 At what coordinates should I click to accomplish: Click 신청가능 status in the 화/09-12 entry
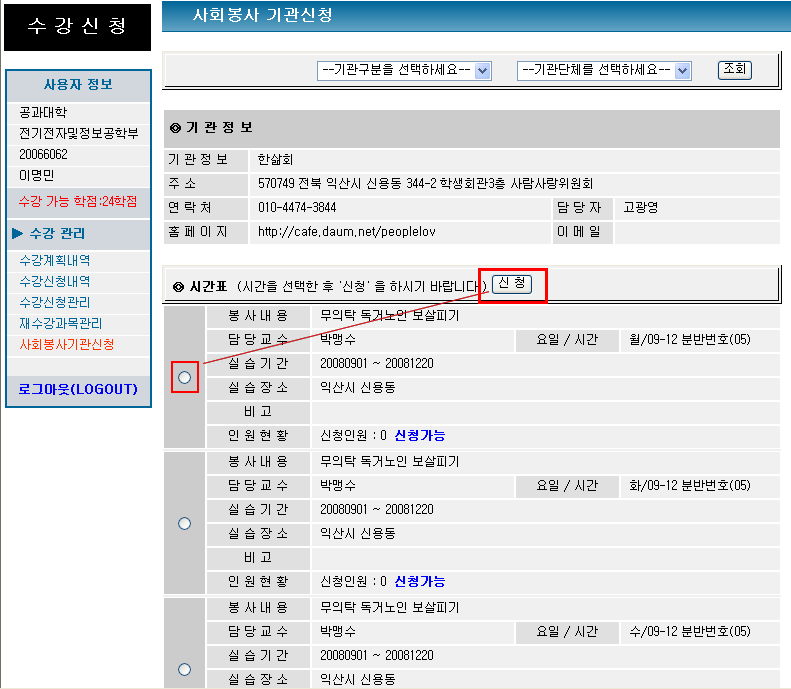click(x=420, y=582)
